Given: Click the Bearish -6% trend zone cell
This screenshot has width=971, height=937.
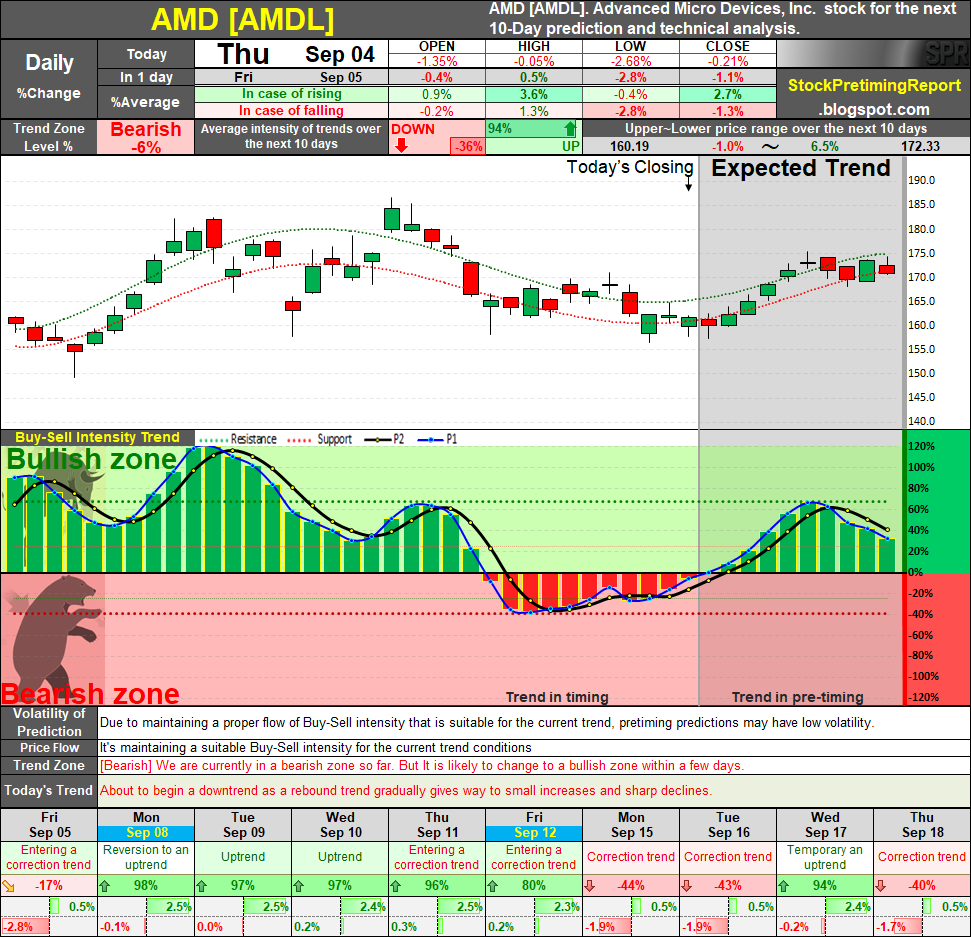Looking at the screenshot, I should tap(146, 137).
